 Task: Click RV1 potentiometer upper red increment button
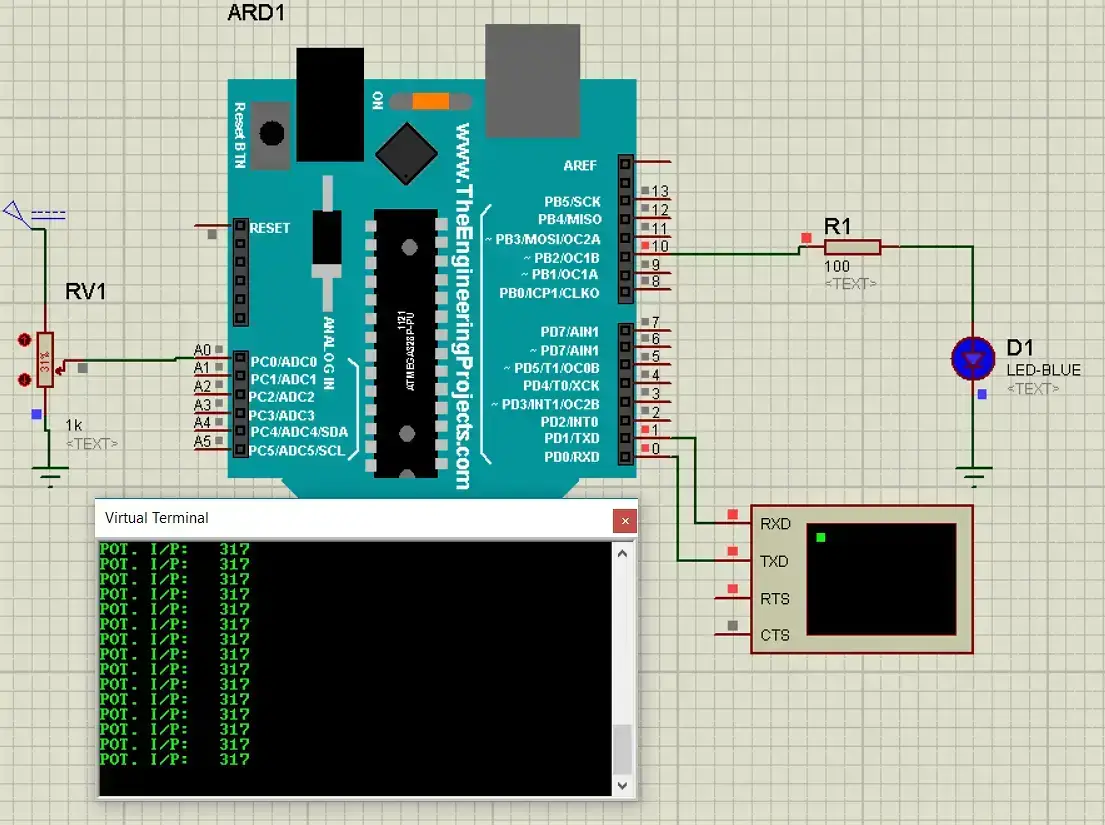[25, 340]
